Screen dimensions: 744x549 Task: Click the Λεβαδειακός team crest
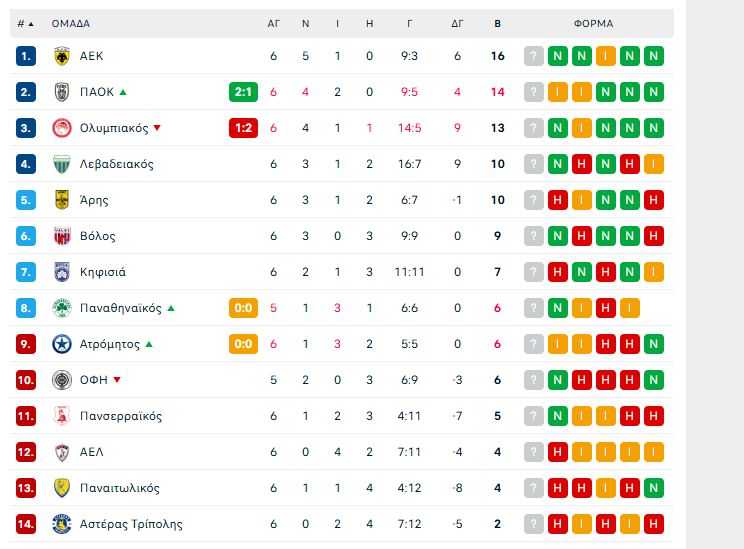pyautogui.click(x=61, y=164)
